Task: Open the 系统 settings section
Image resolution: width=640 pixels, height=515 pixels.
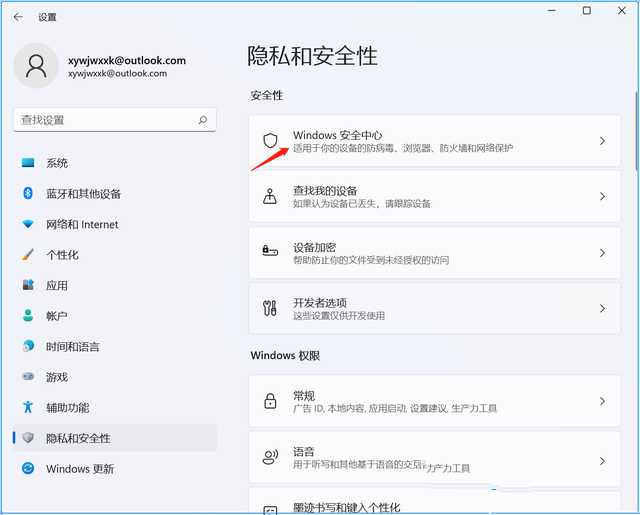Action: [x=115, y=163]
